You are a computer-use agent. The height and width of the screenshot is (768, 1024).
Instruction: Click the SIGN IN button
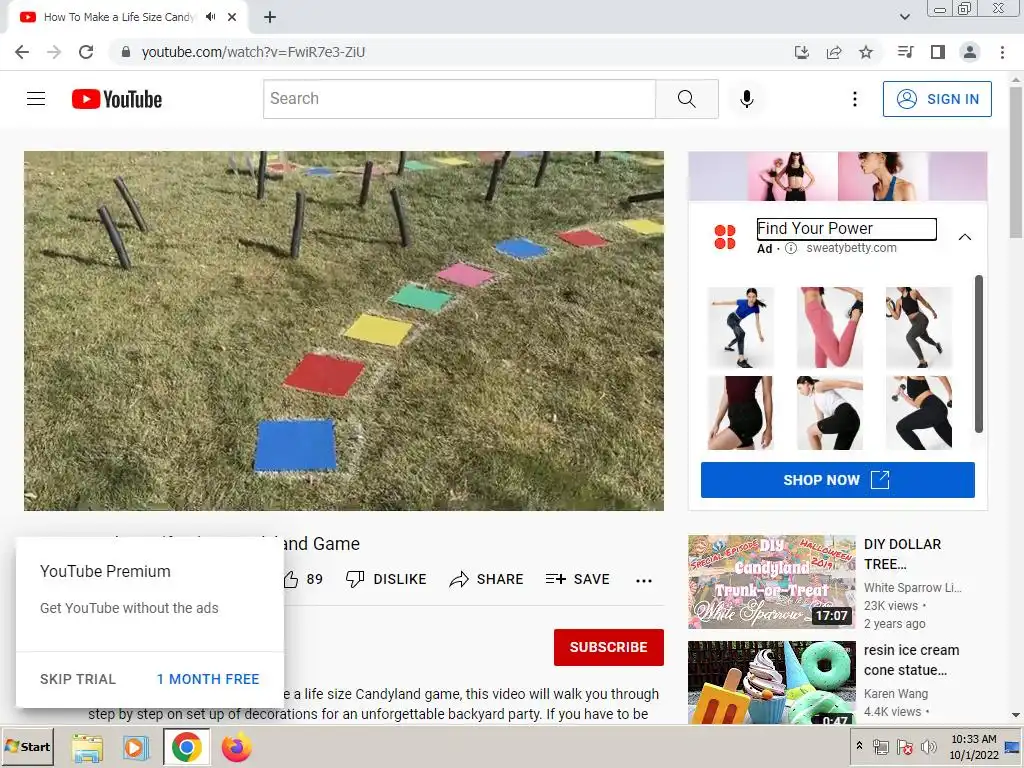[936, 99]
